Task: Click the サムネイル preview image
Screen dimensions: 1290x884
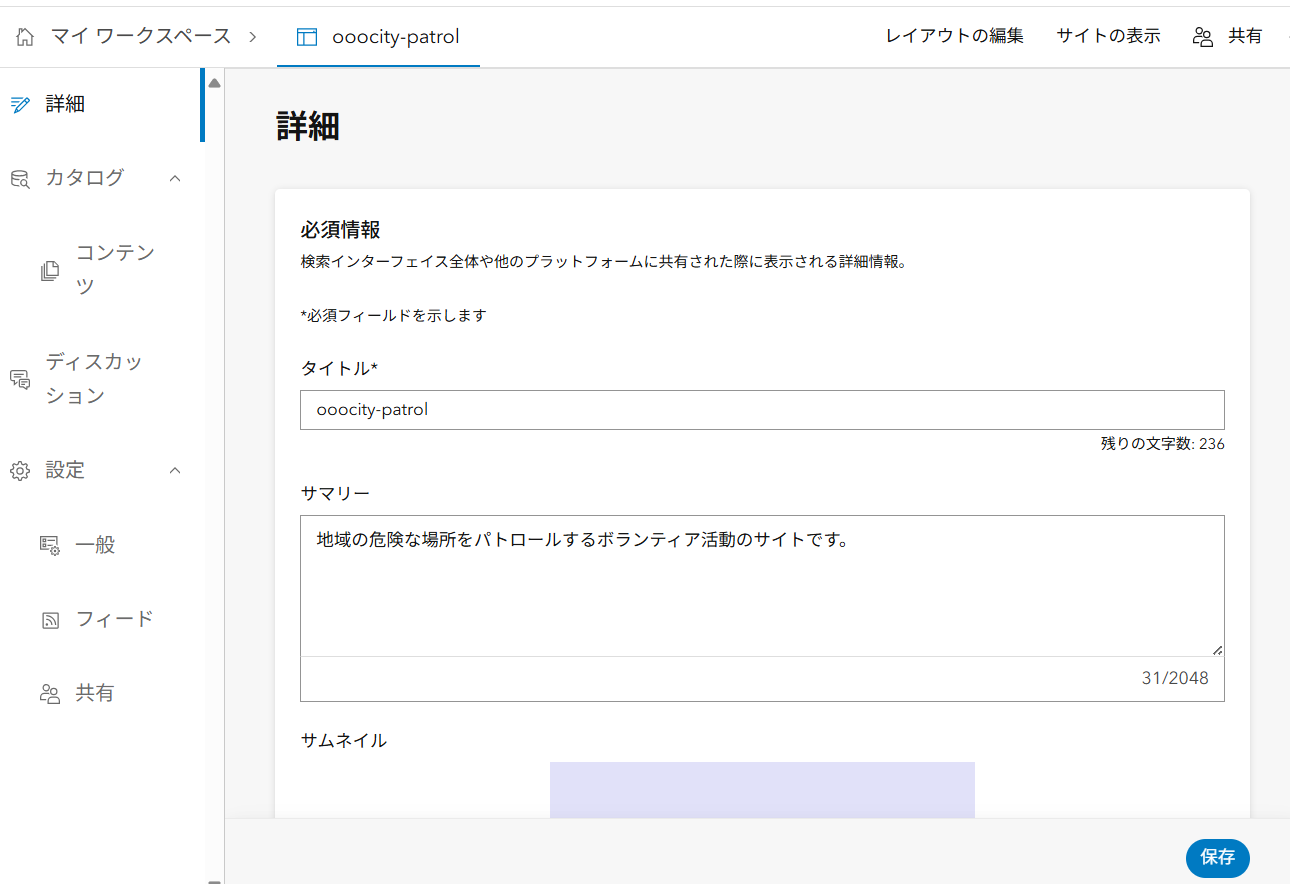Action: click(x=762, y=790)
